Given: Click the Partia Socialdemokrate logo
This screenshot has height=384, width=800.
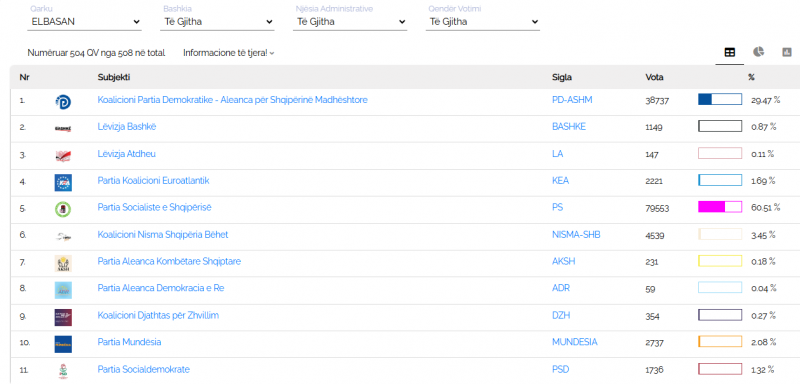Looking at the screenshot, I should [63, 371].
